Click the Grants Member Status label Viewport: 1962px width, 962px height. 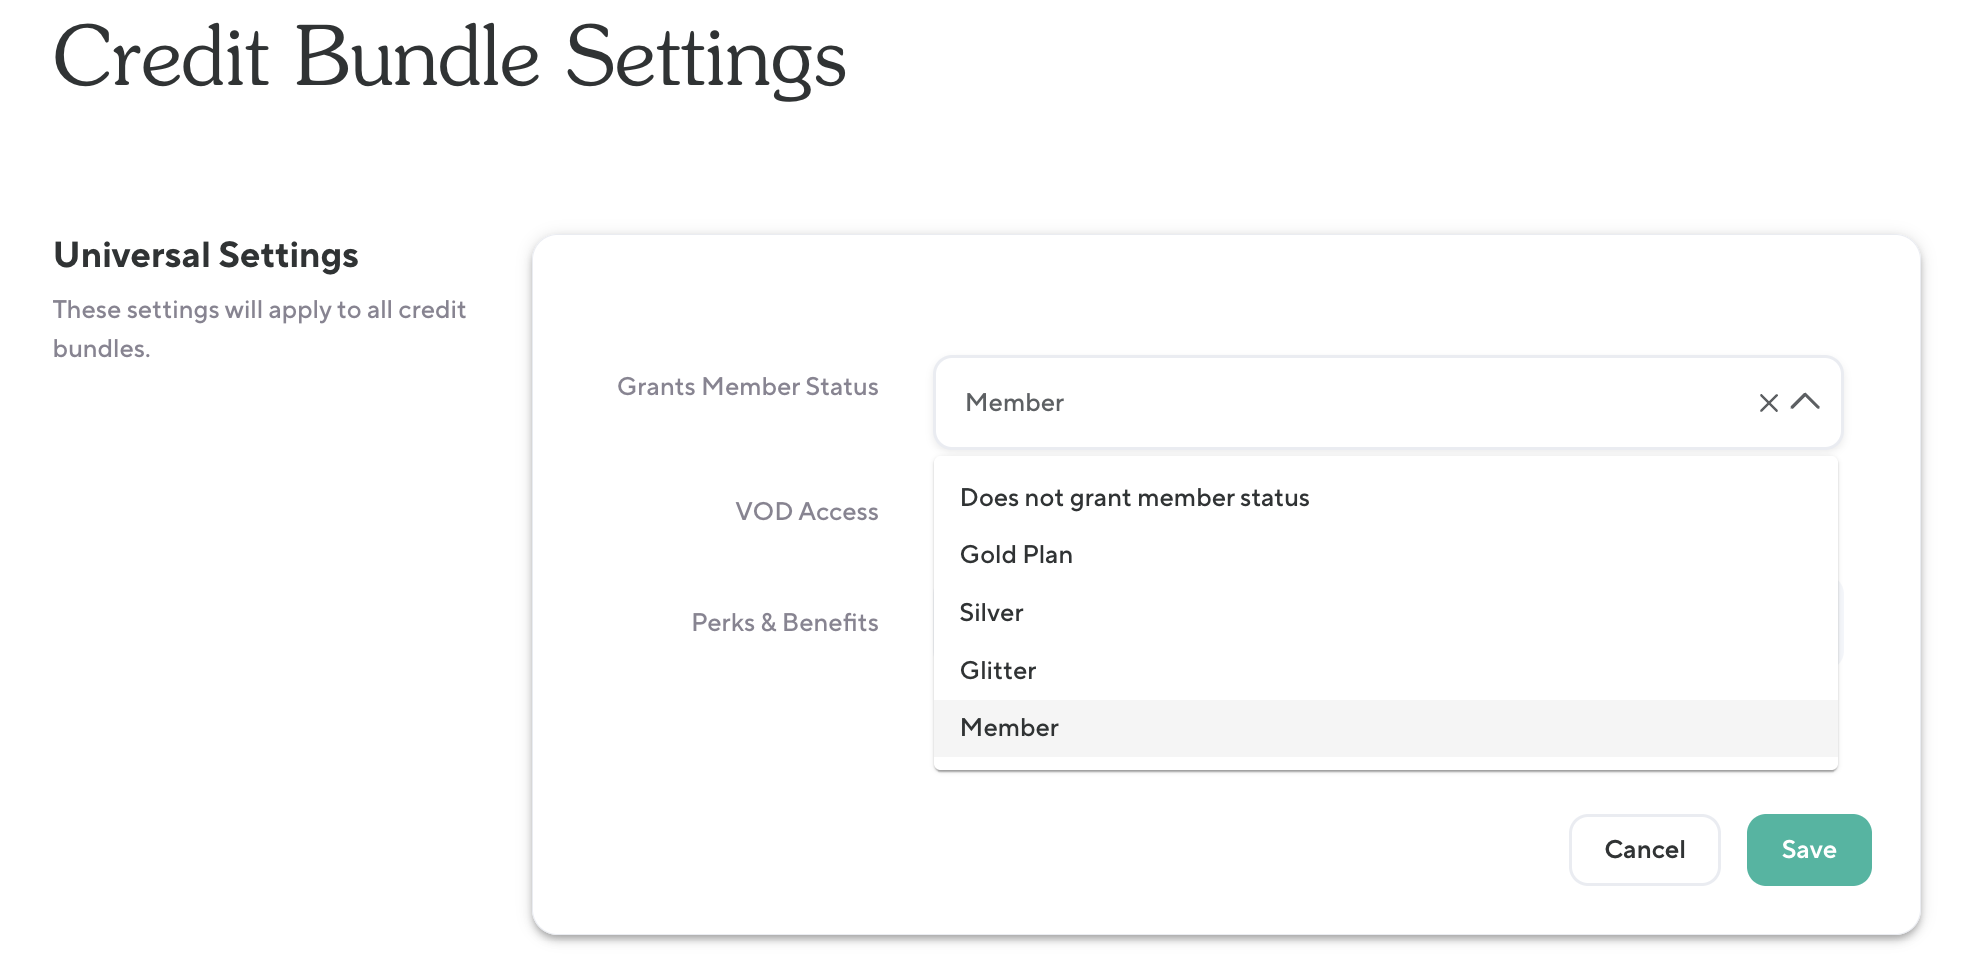click(747, 387)
